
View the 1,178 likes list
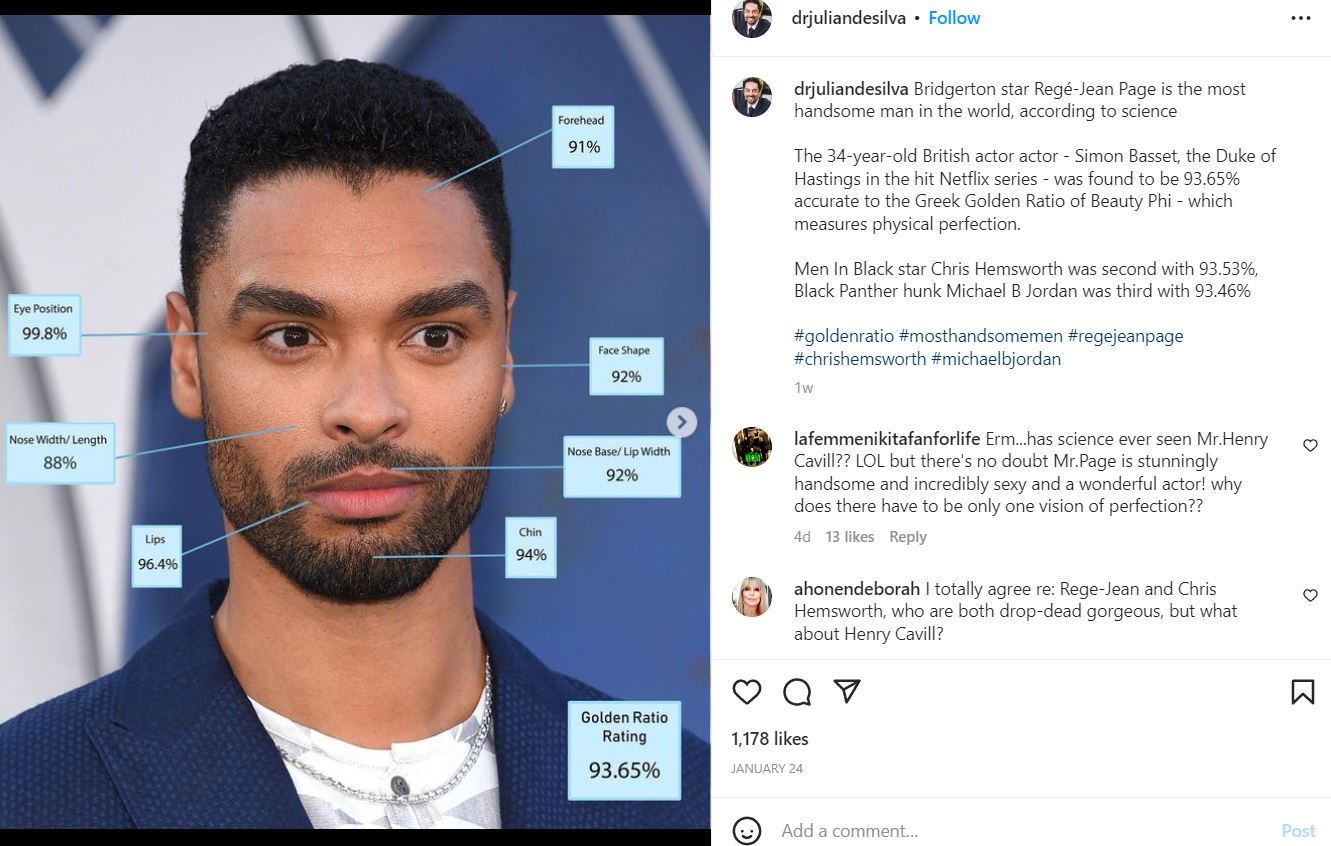(x=770, y=739)
